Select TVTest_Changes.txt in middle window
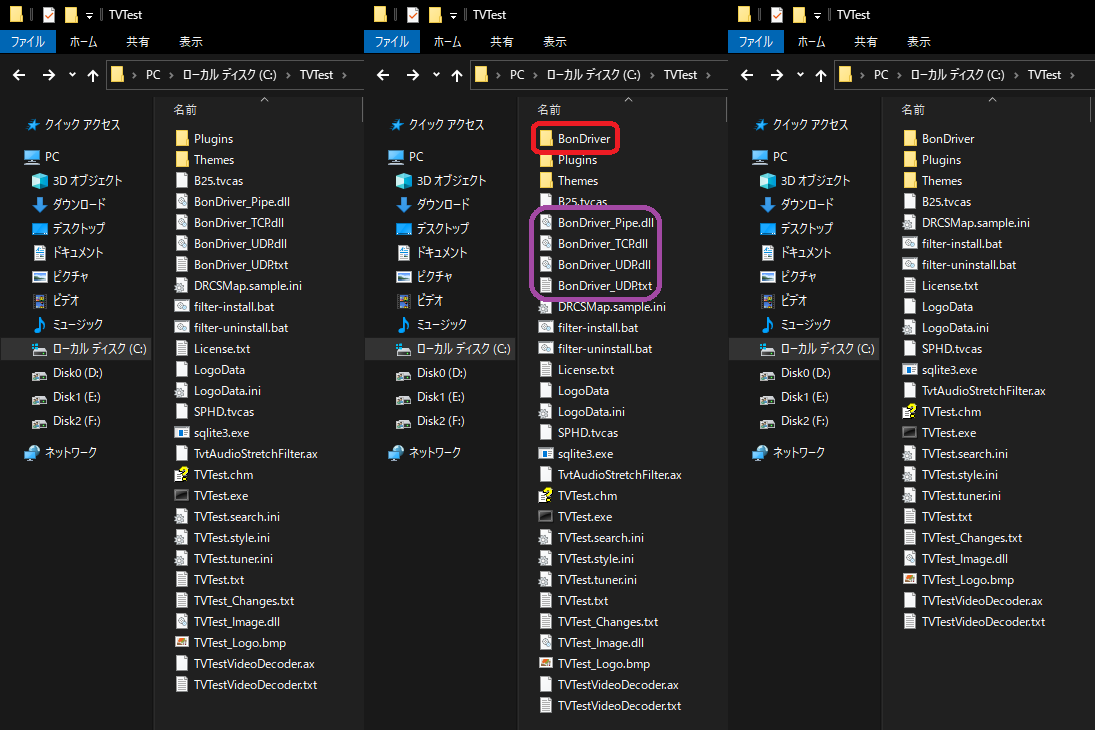 coord(598,622)
